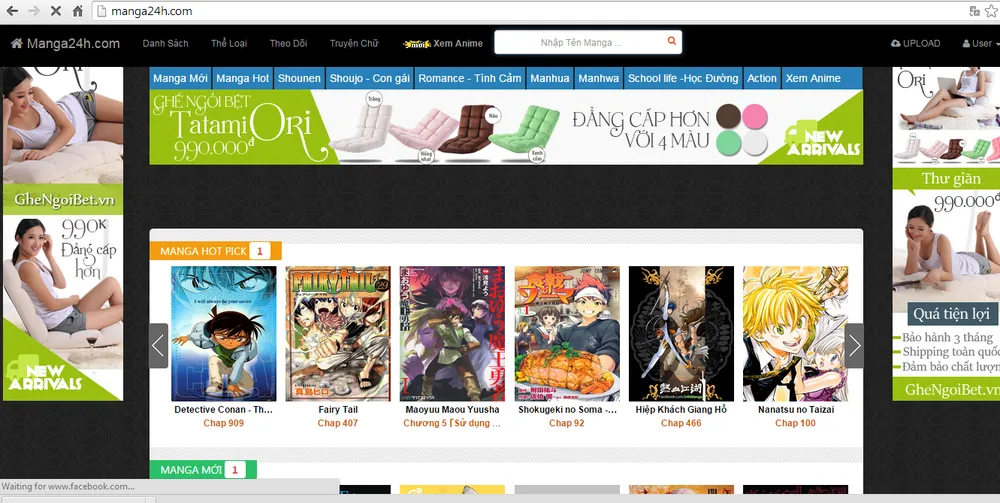Show previous manga with left carousel arrow
This screenshot has width=1000, height=503.
click(x=158, y=346)
